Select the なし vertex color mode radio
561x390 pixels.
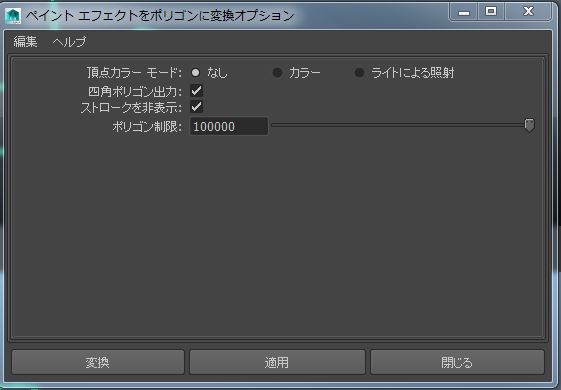pos(195,73)
